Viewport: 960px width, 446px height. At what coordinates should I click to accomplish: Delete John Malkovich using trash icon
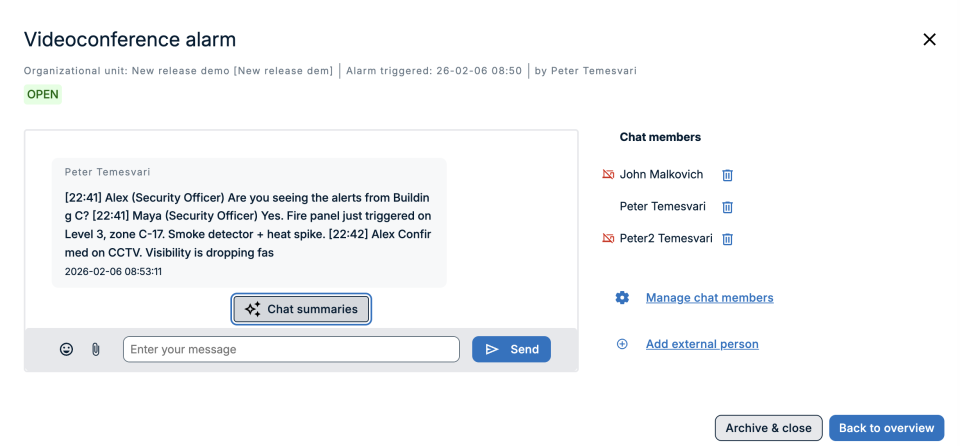point(728,175)
